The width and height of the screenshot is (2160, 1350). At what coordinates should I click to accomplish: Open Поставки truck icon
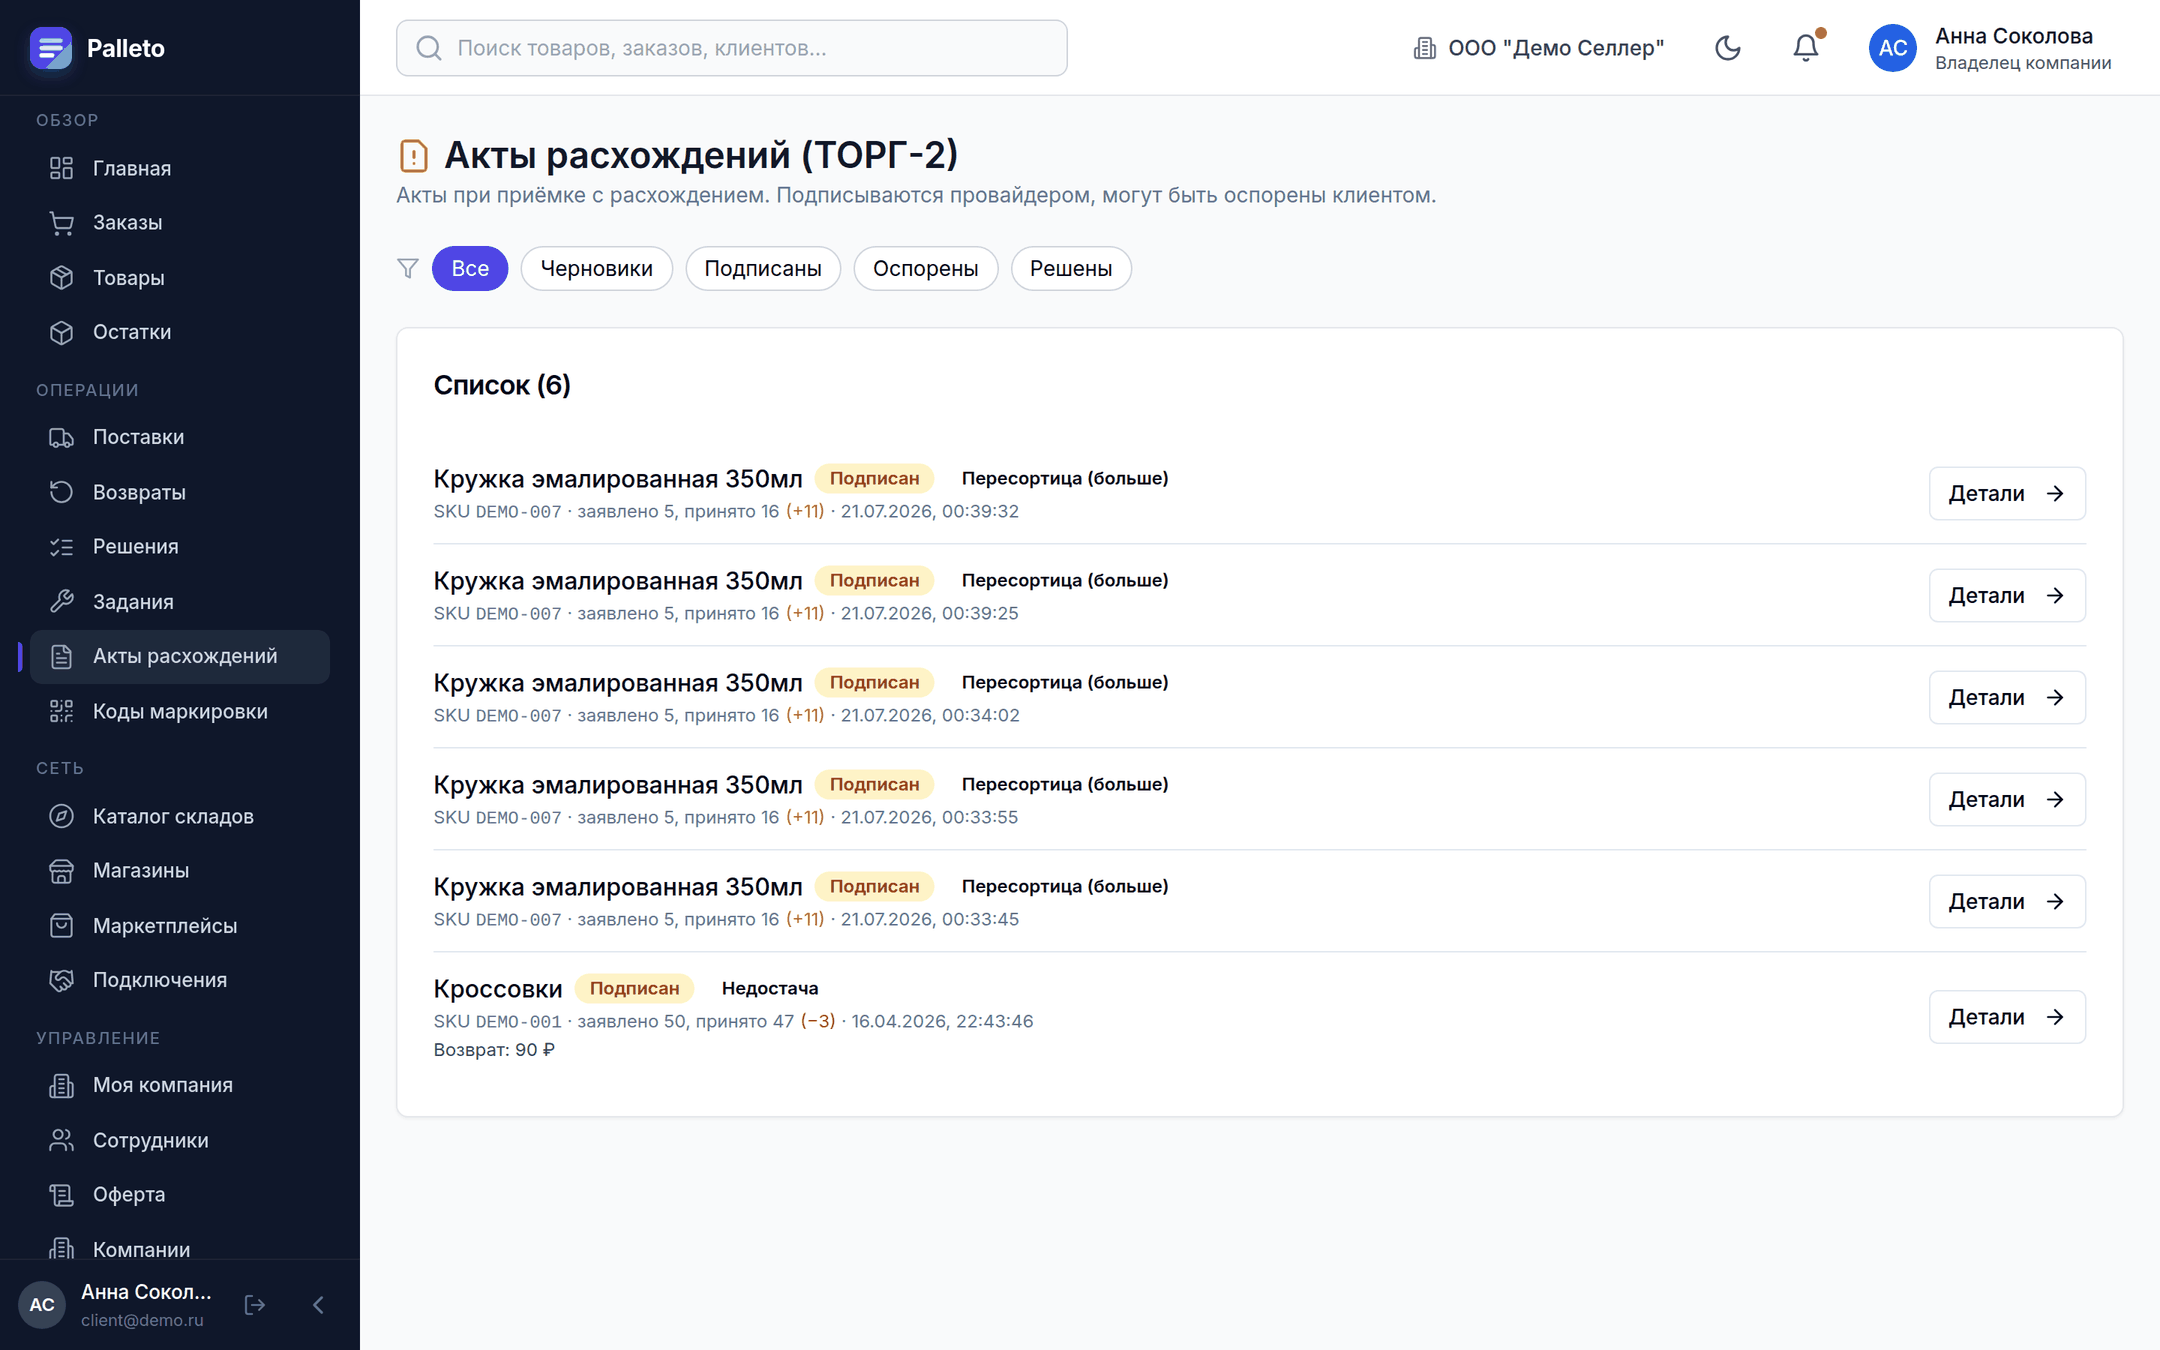coord(62,437)
